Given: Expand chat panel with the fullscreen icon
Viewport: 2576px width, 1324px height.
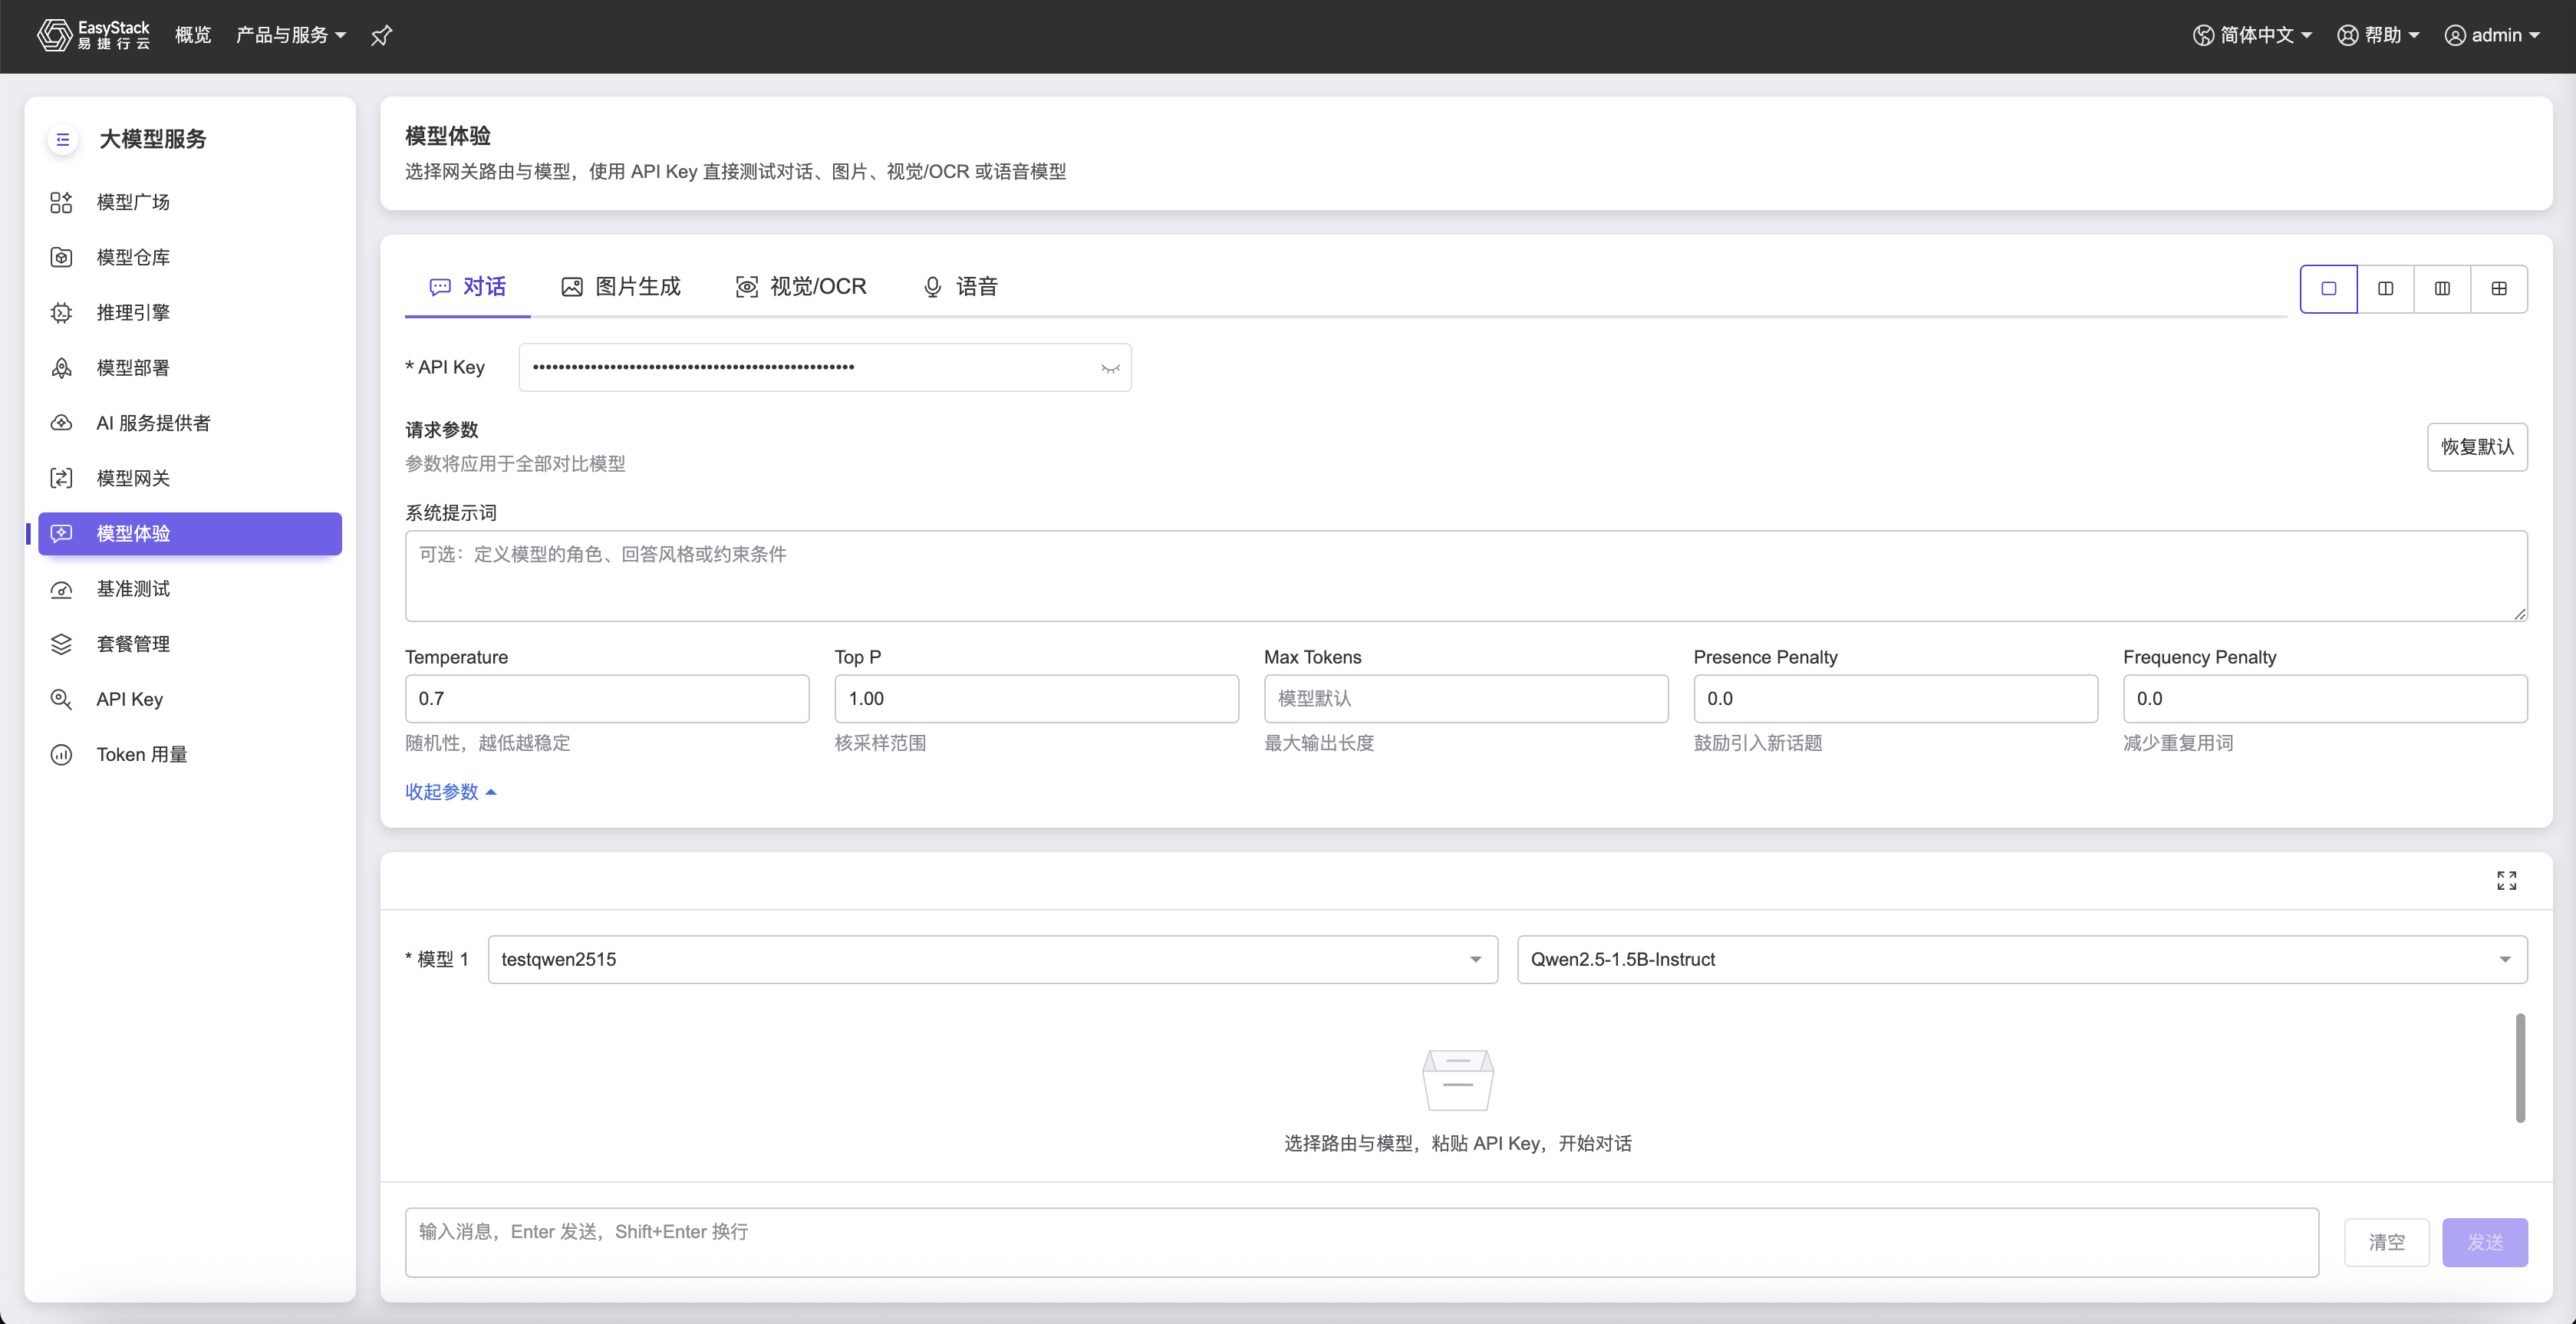Looking at the screenshot, I should 2506,880.
